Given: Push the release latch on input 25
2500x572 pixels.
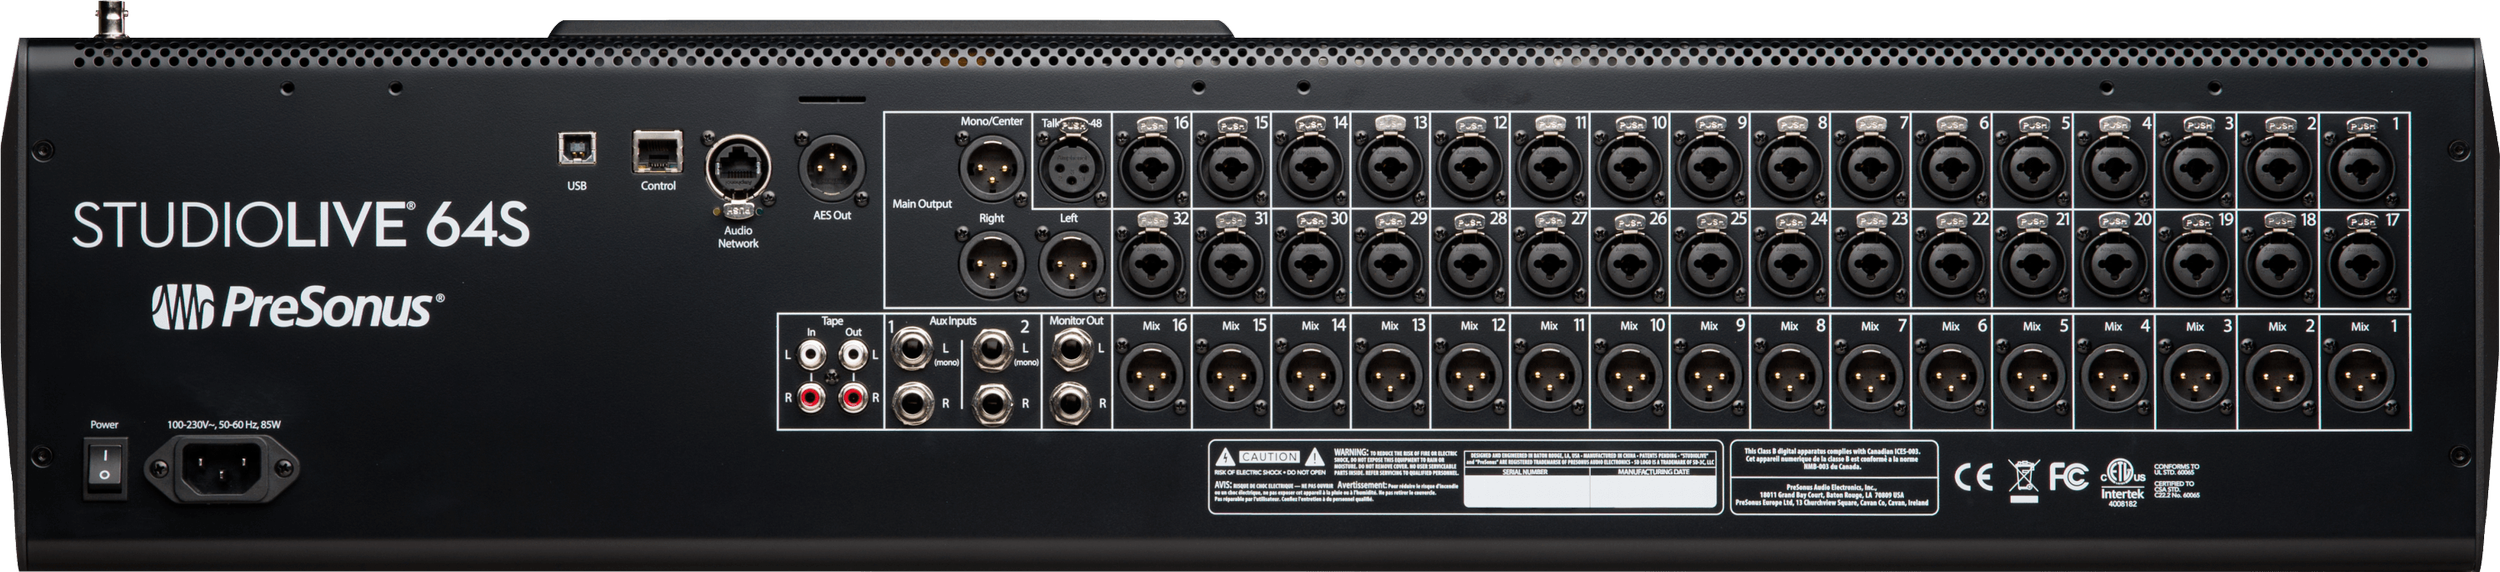Looking at the screenshot, I should coord(1710,223).
